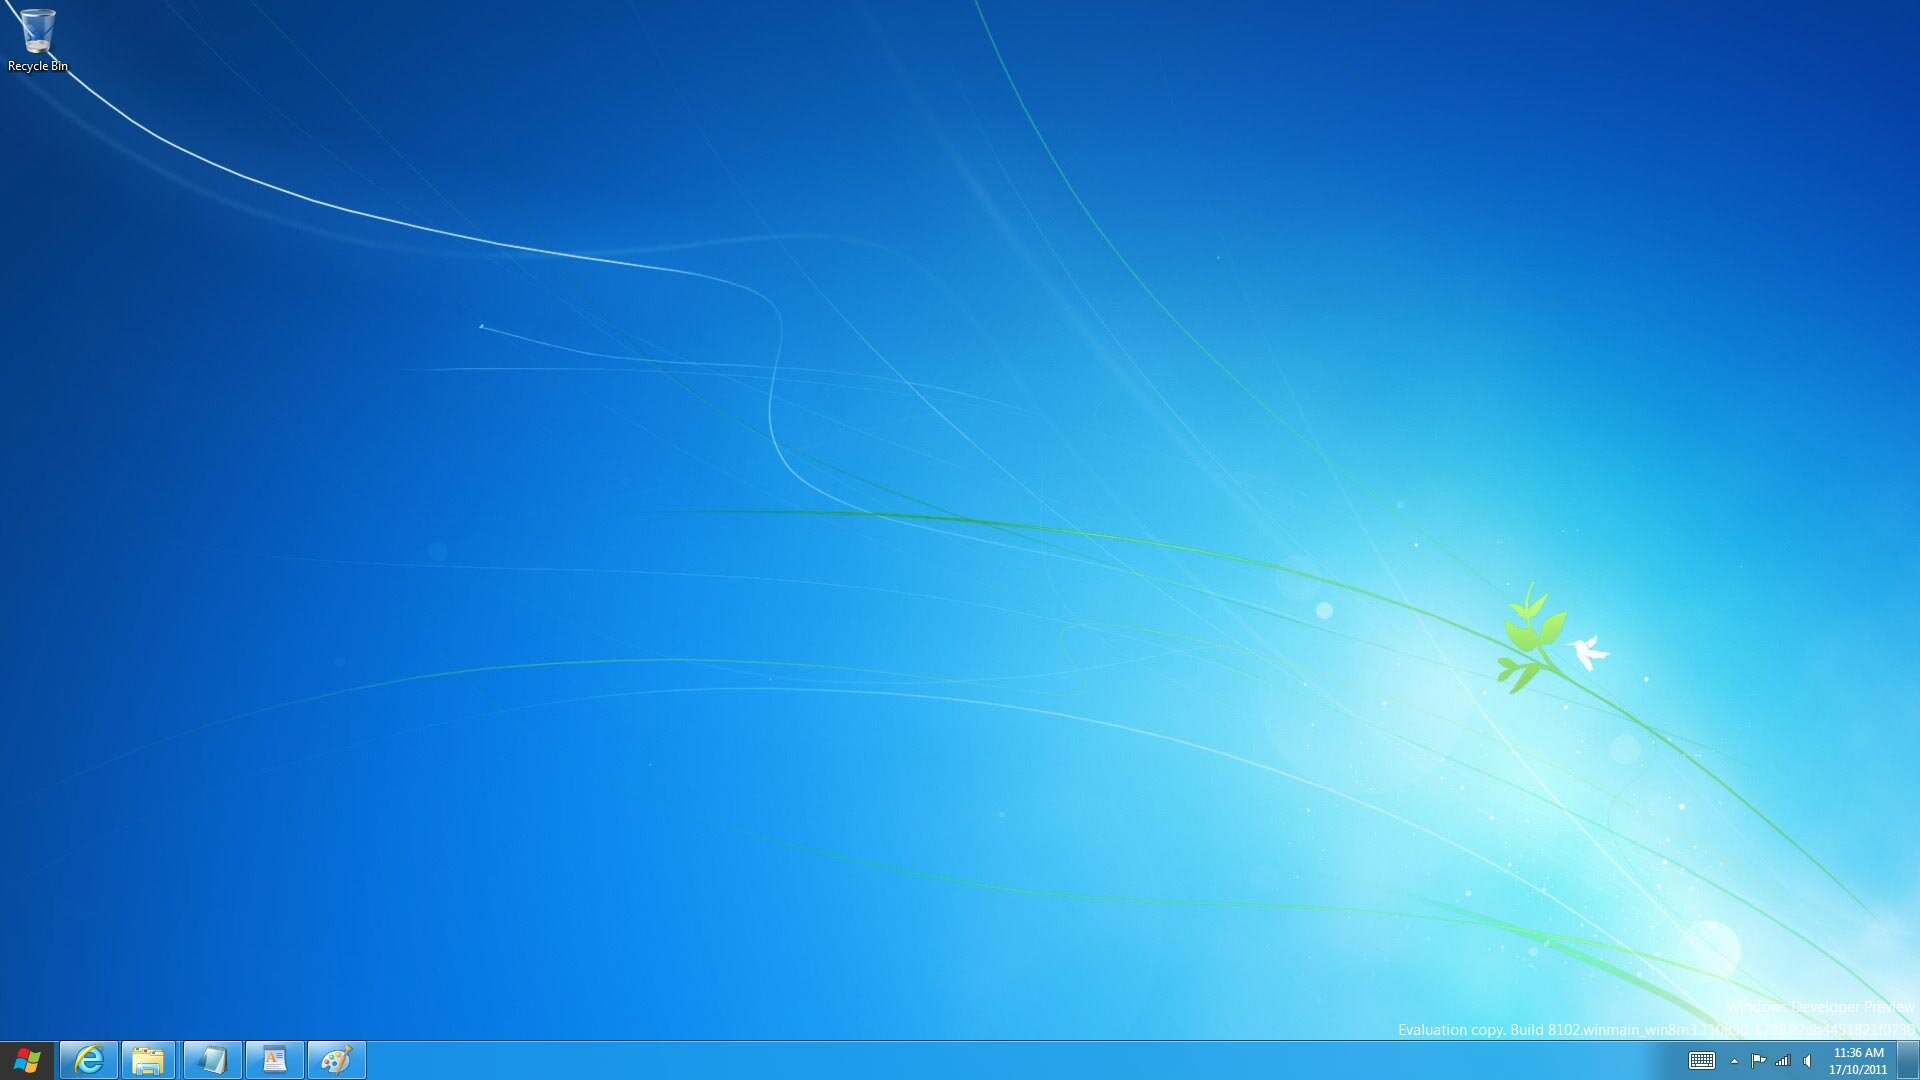Select the Recycle Bin desktop icon
1920x1080 pixels.
[x=37, y=40]
